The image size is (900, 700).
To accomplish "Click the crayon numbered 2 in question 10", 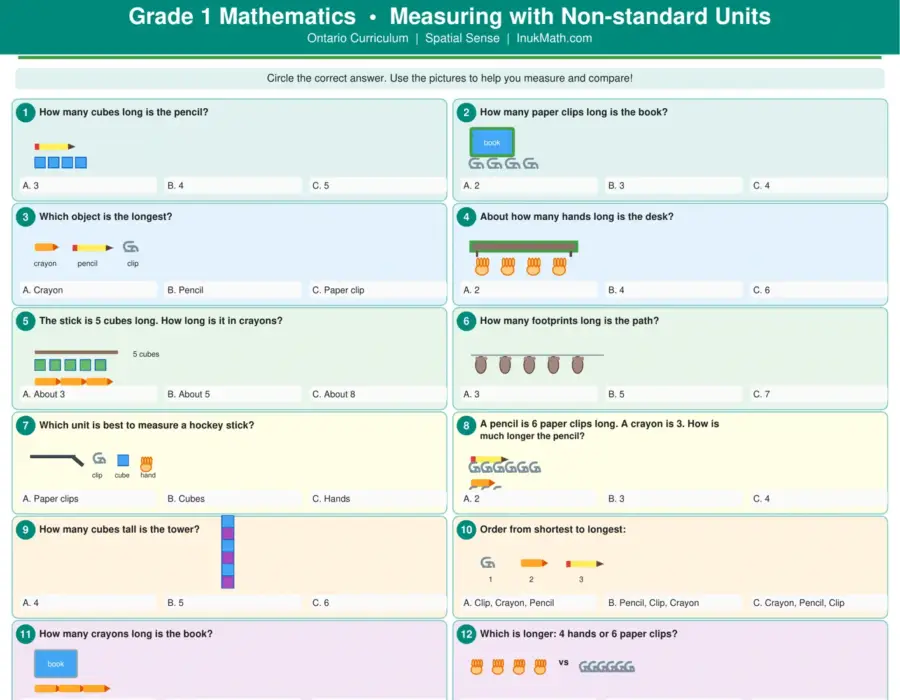I will 534,563.
